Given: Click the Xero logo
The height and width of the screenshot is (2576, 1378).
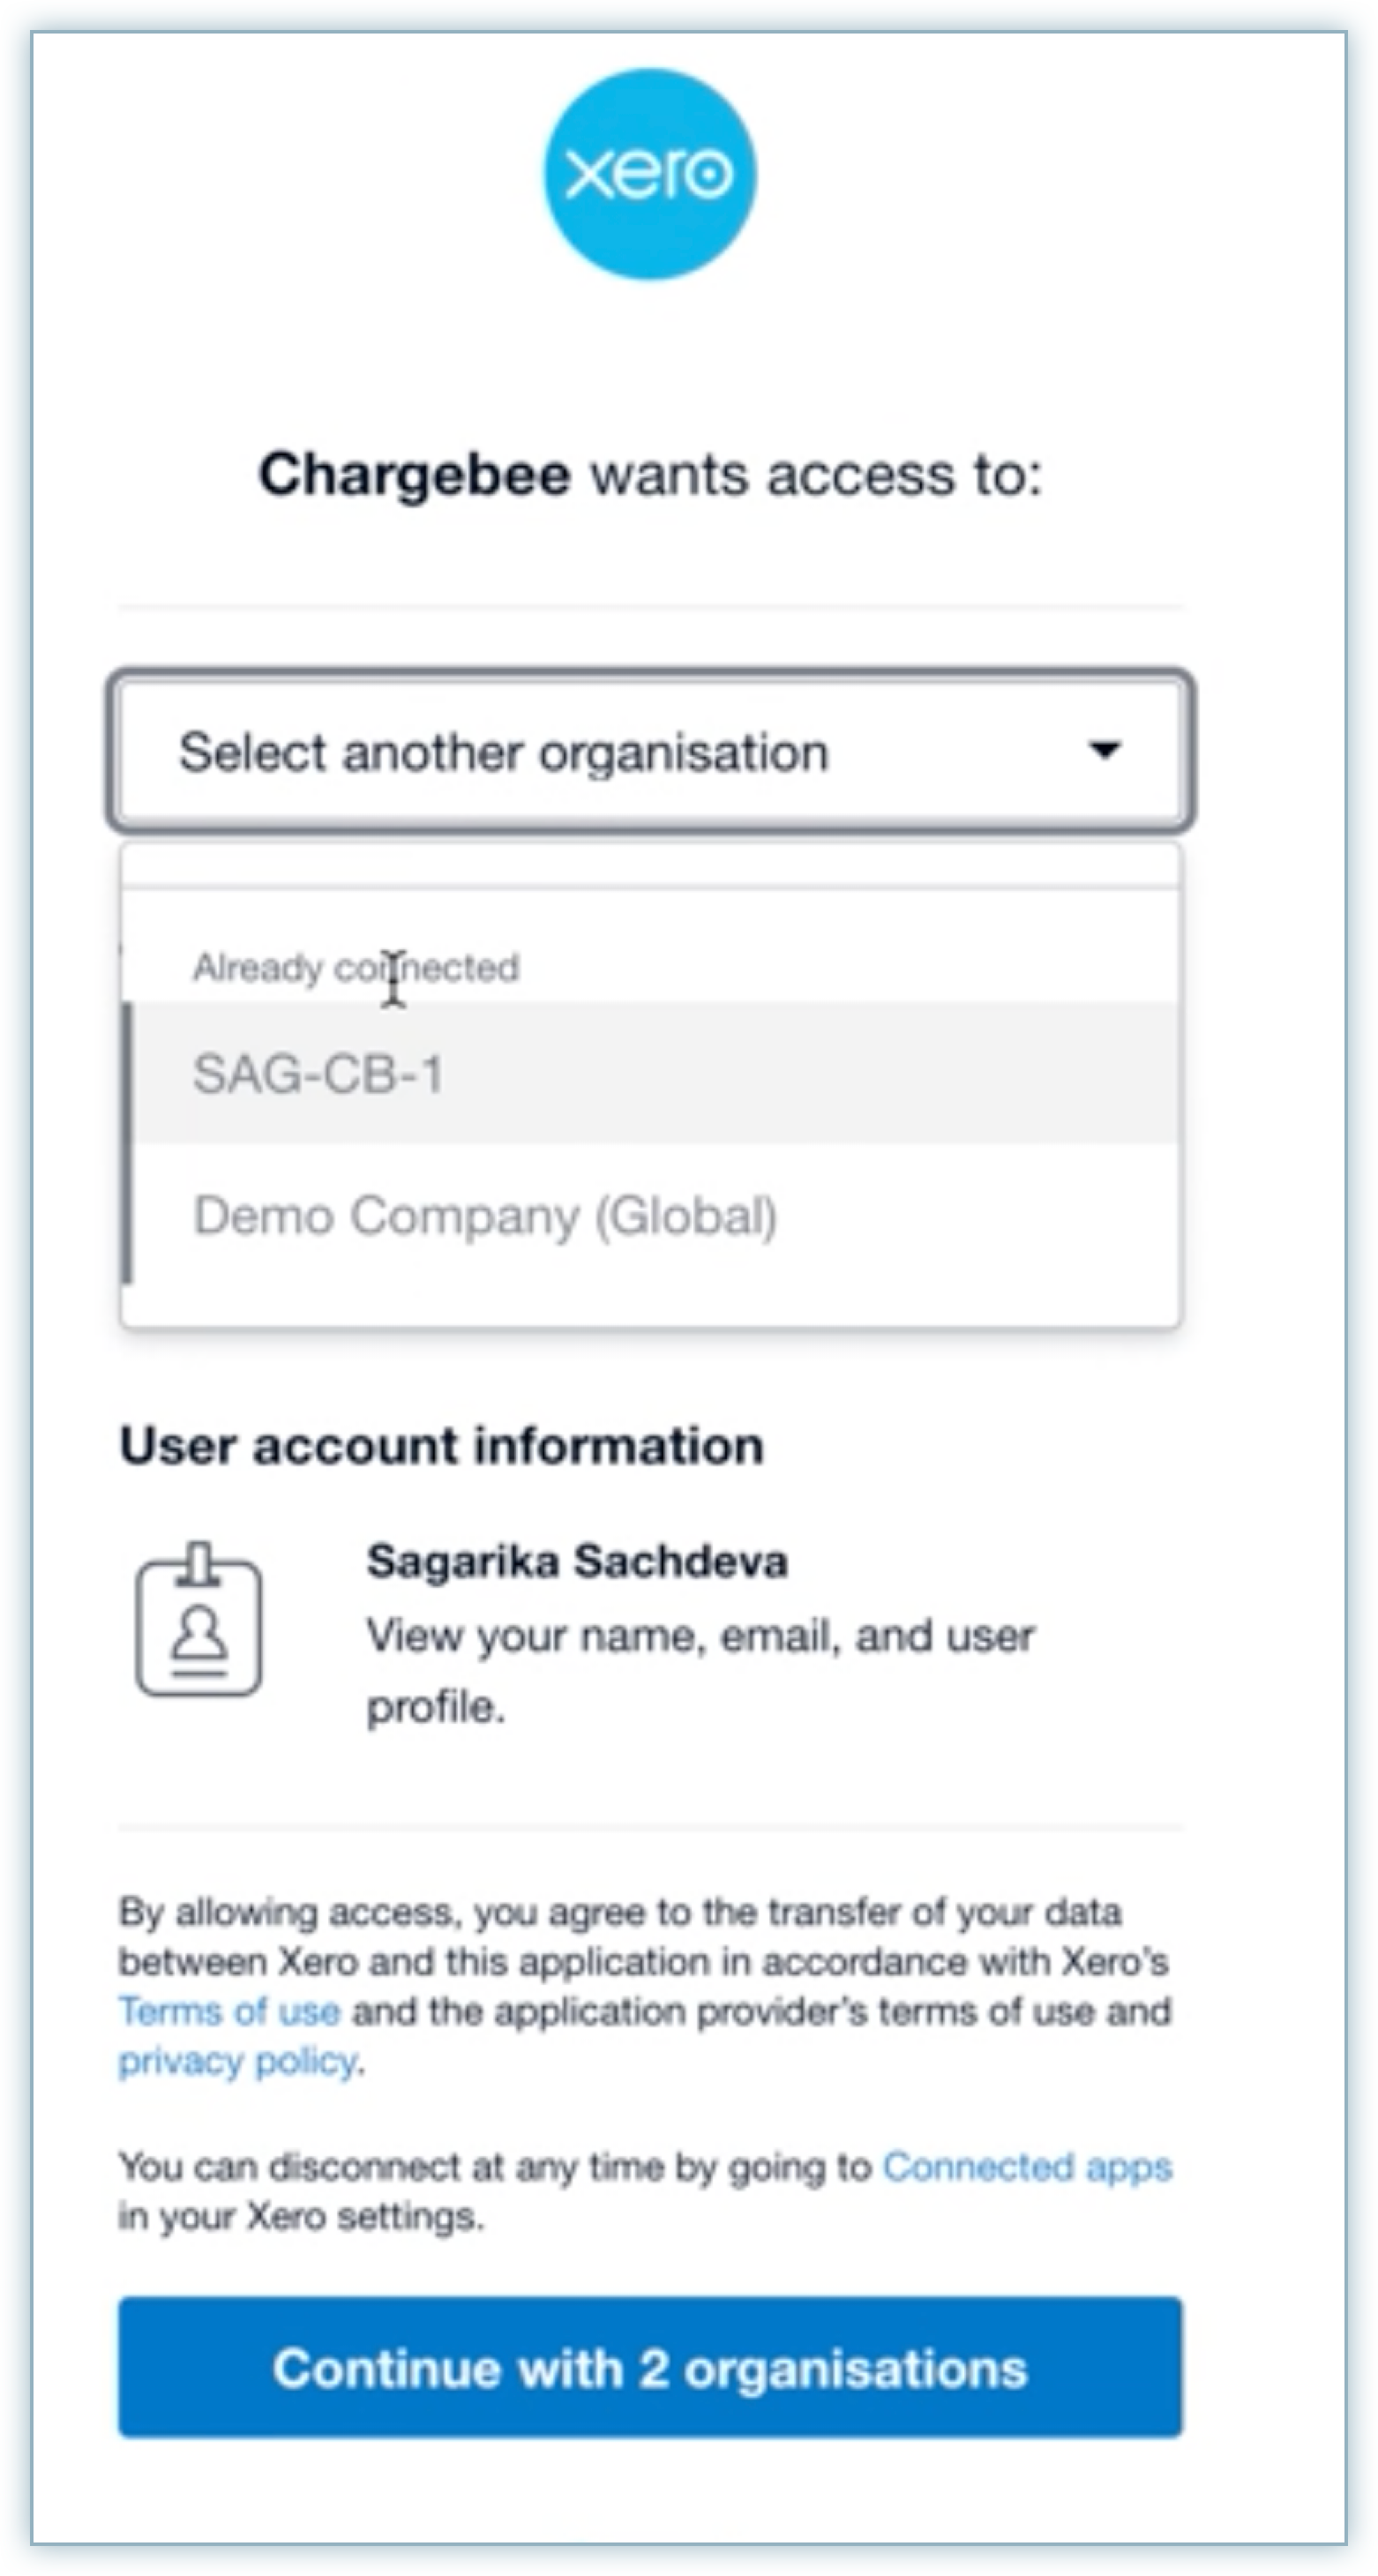Looking at the screenshot, I should tap(650, 174).
